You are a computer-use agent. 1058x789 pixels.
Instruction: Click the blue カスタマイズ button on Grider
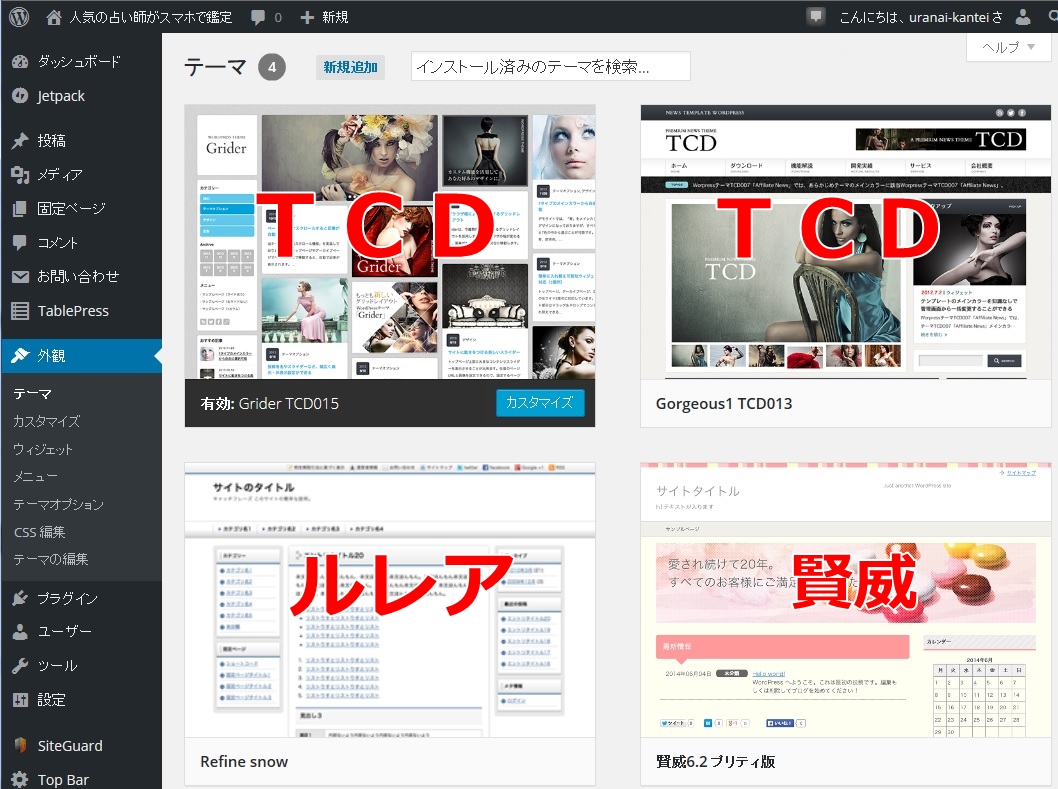[x=540, y=402]
